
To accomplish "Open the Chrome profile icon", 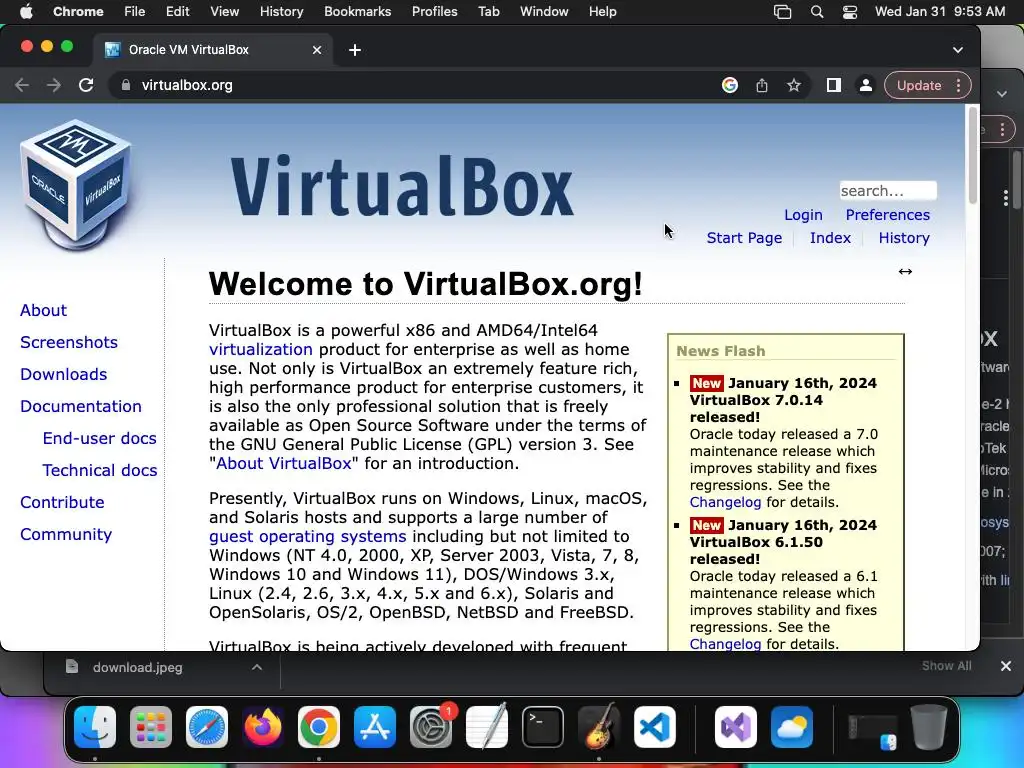I will (x=865, y=86).
